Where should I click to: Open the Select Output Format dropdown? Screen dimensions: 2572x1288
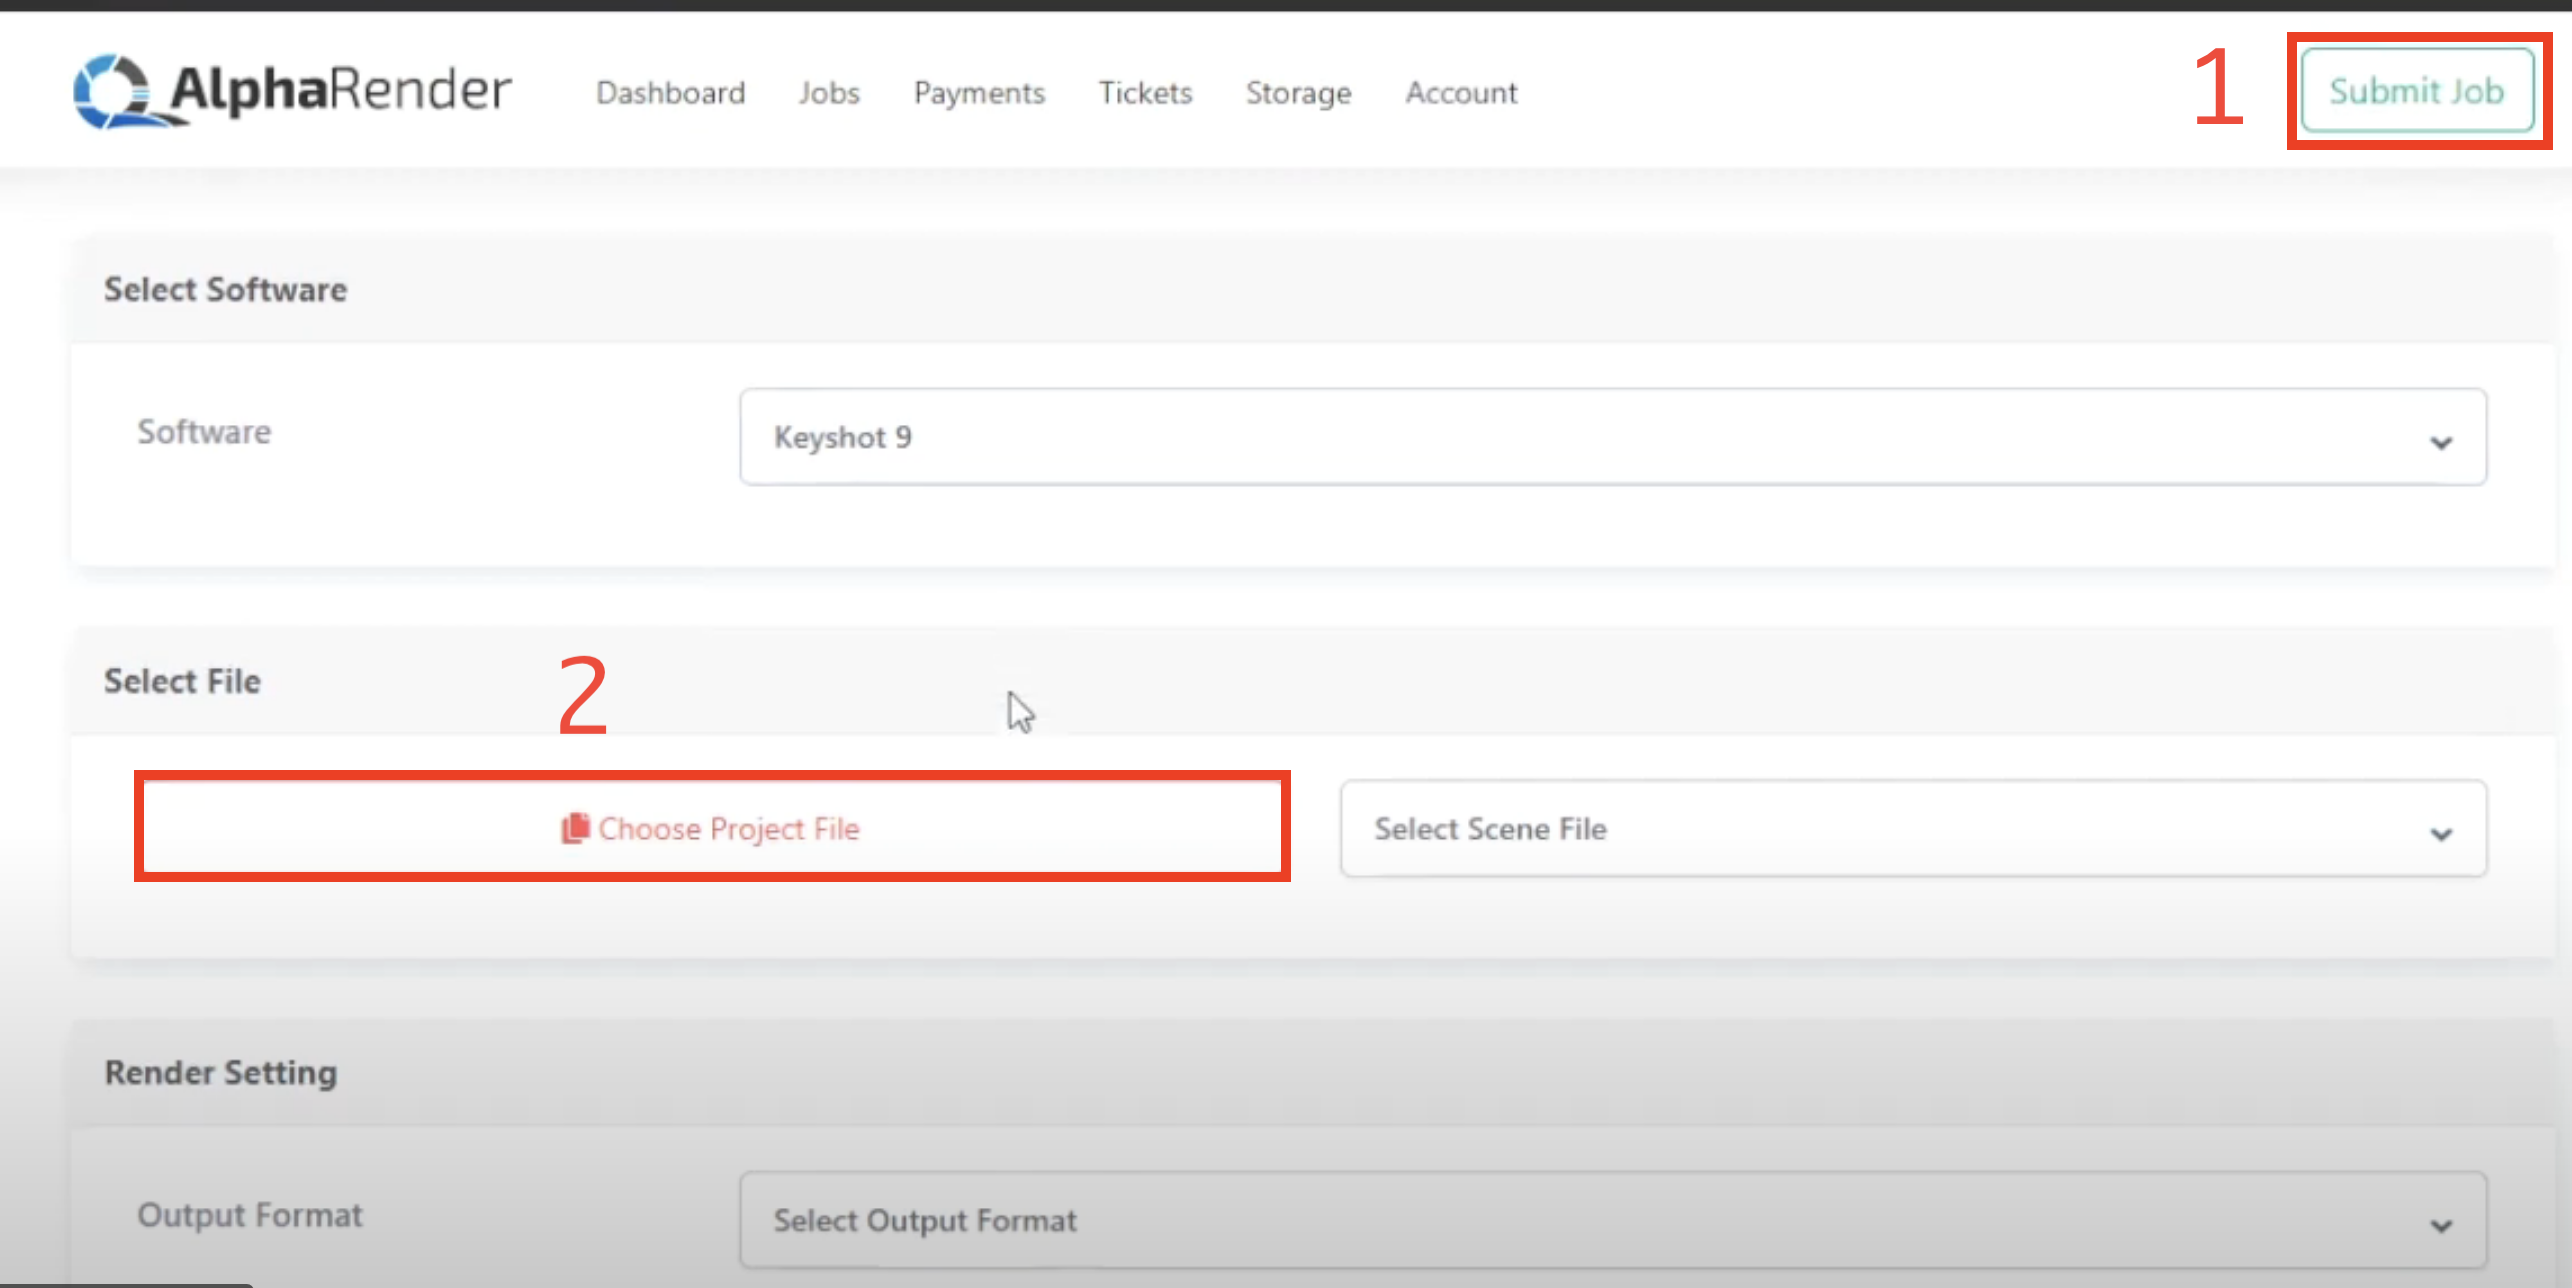pyautogui.click(x=1613, y=1220)
